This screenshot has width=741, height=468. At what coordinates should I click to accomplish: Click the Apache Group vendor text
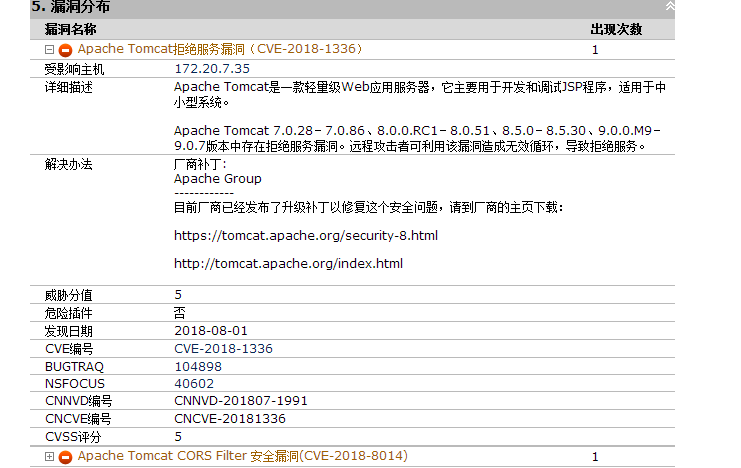point(217,179)
